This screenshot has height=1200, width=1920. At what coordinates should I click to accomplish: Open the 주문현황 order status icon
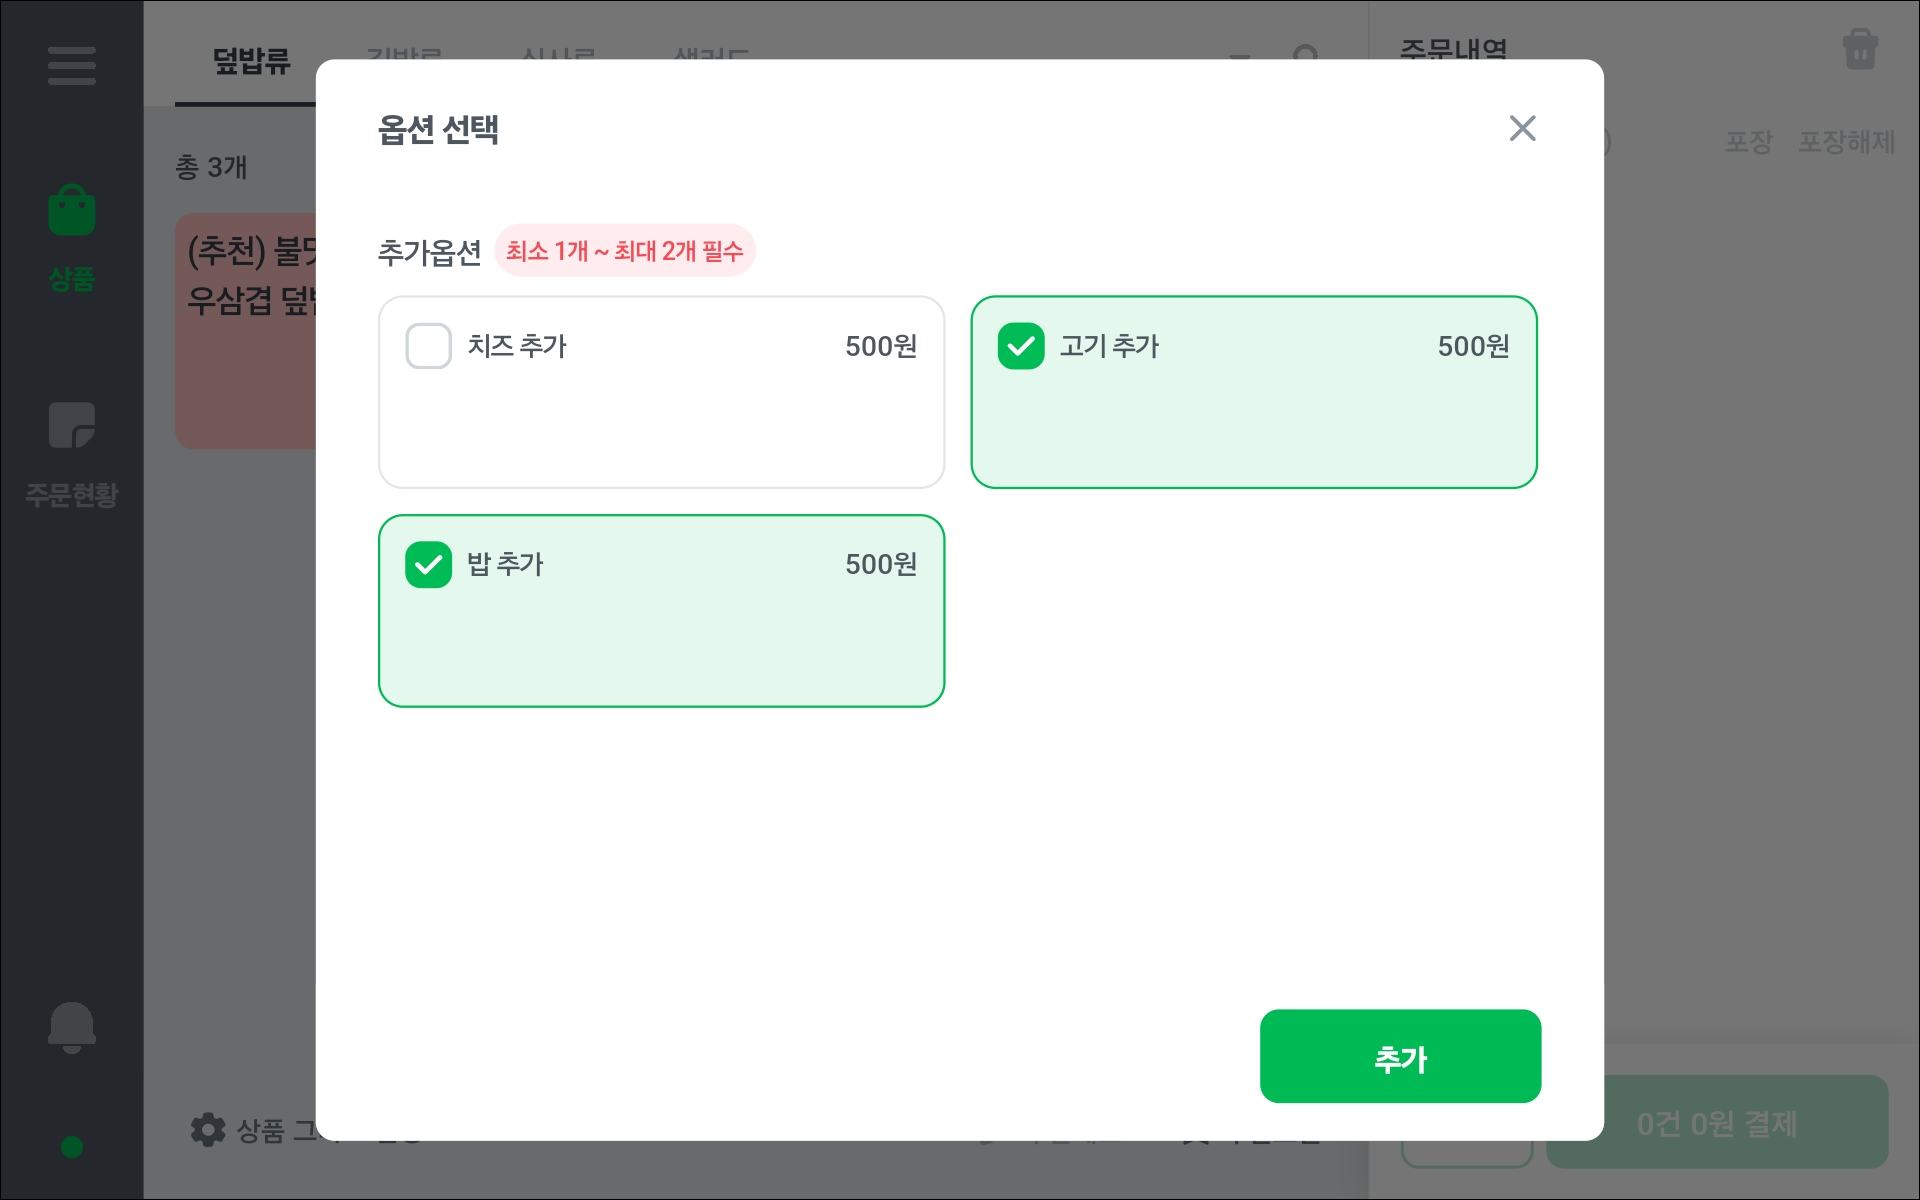click(x=72, y=426)
